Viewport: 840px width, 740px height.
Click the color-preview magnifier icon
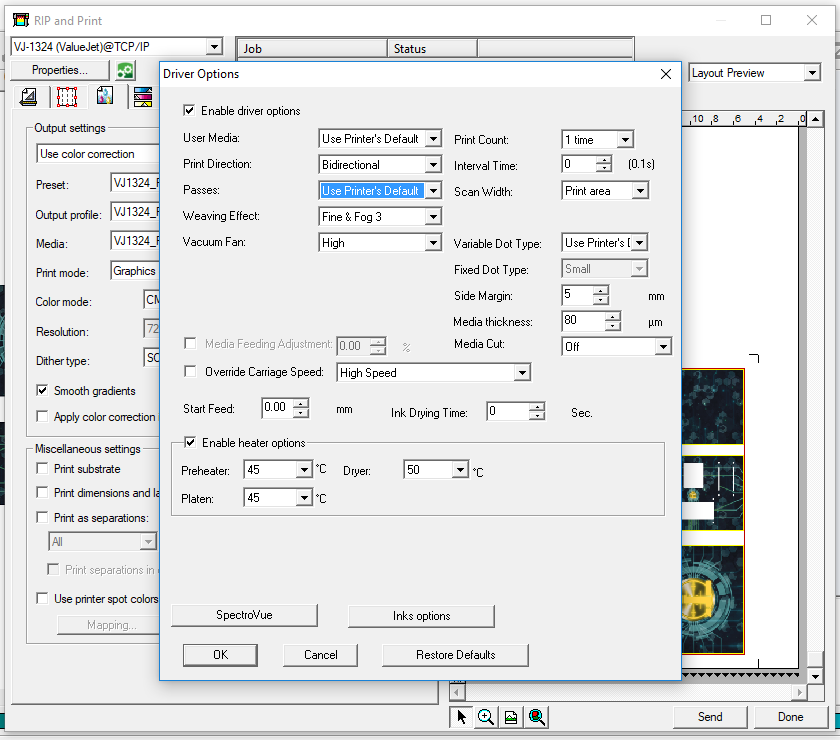click(x=536, y=716)
